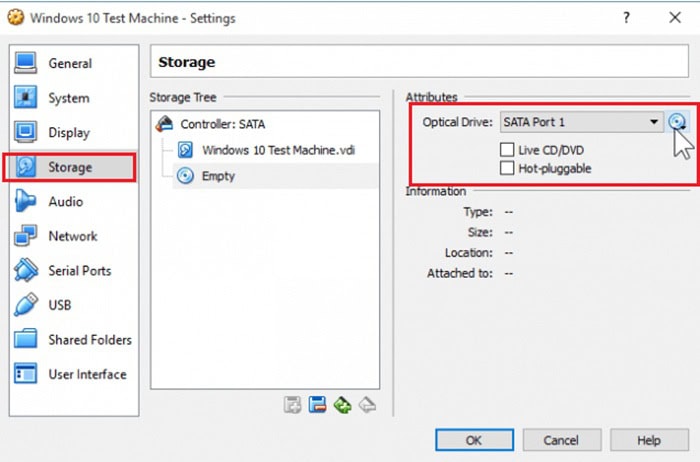This screenshot has width=700, height=462.
Task: Open the Serial Ports settings page
Action: click(79, 271)
